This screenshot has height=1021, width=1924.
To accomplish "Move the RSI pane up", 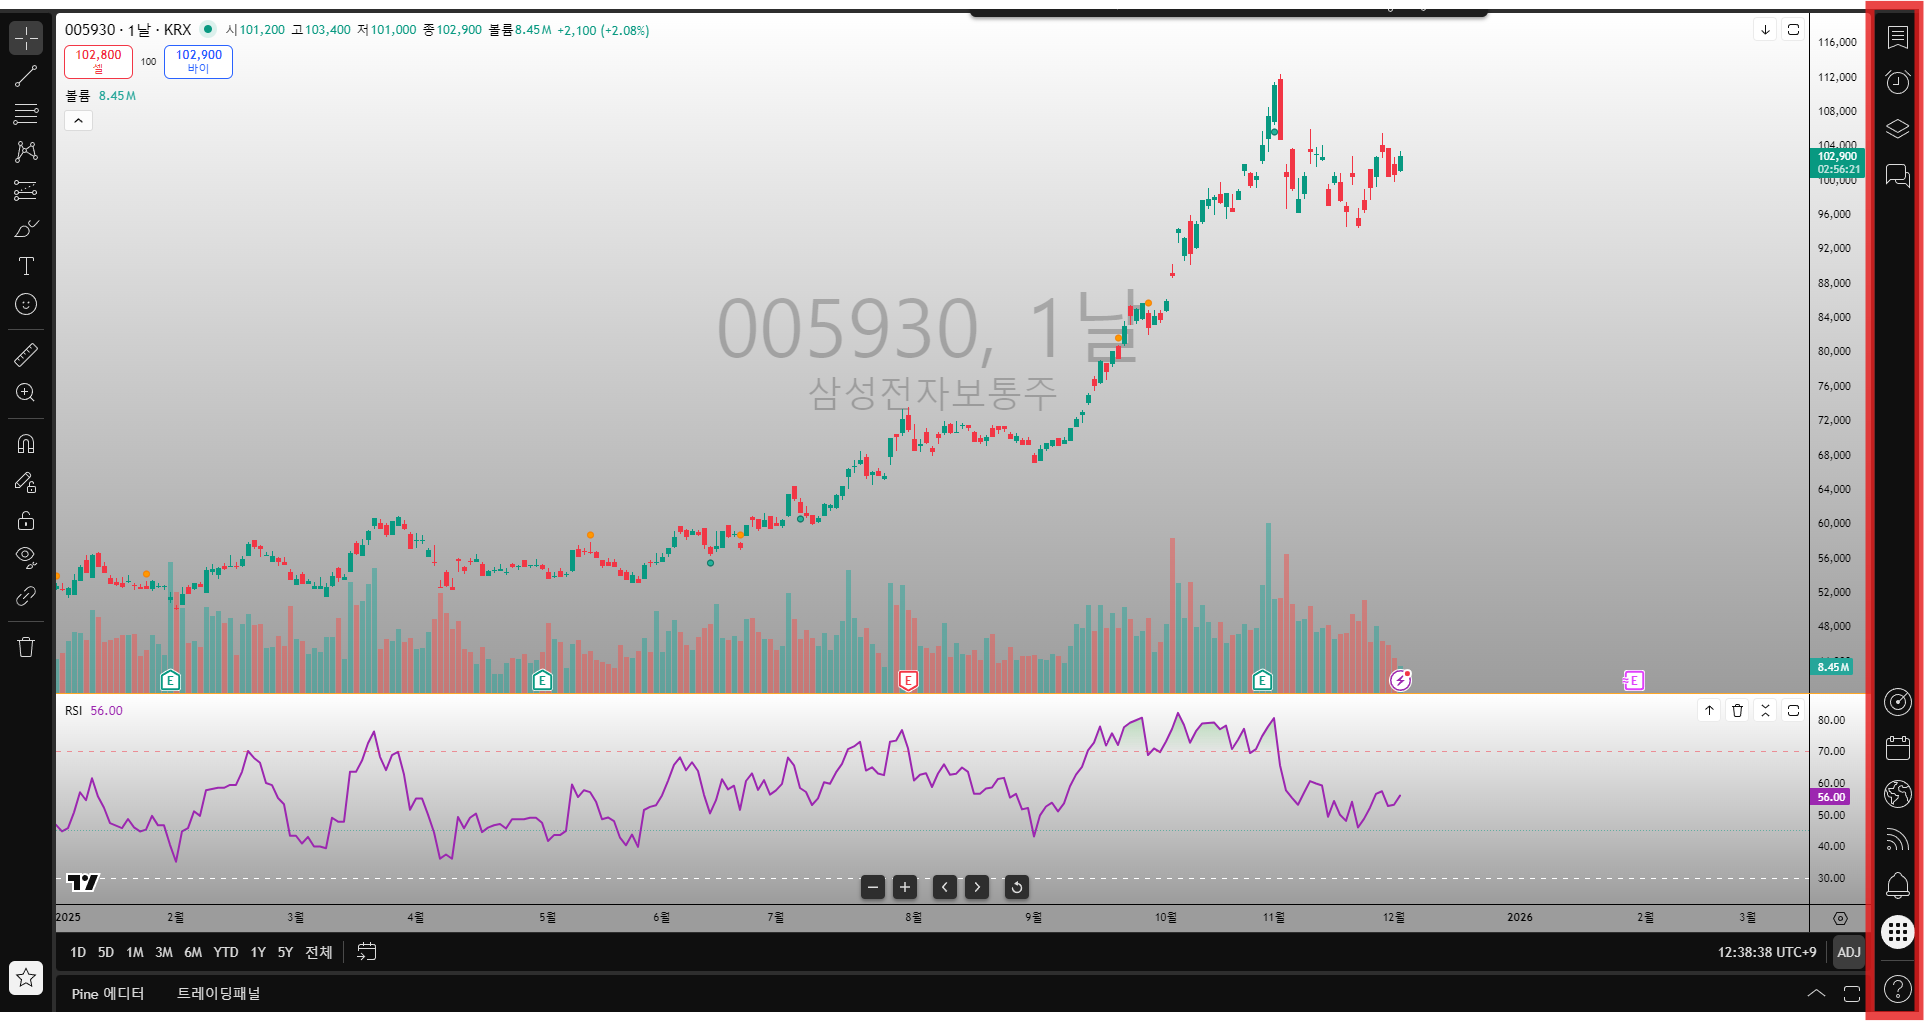I will click(1709, 711).
